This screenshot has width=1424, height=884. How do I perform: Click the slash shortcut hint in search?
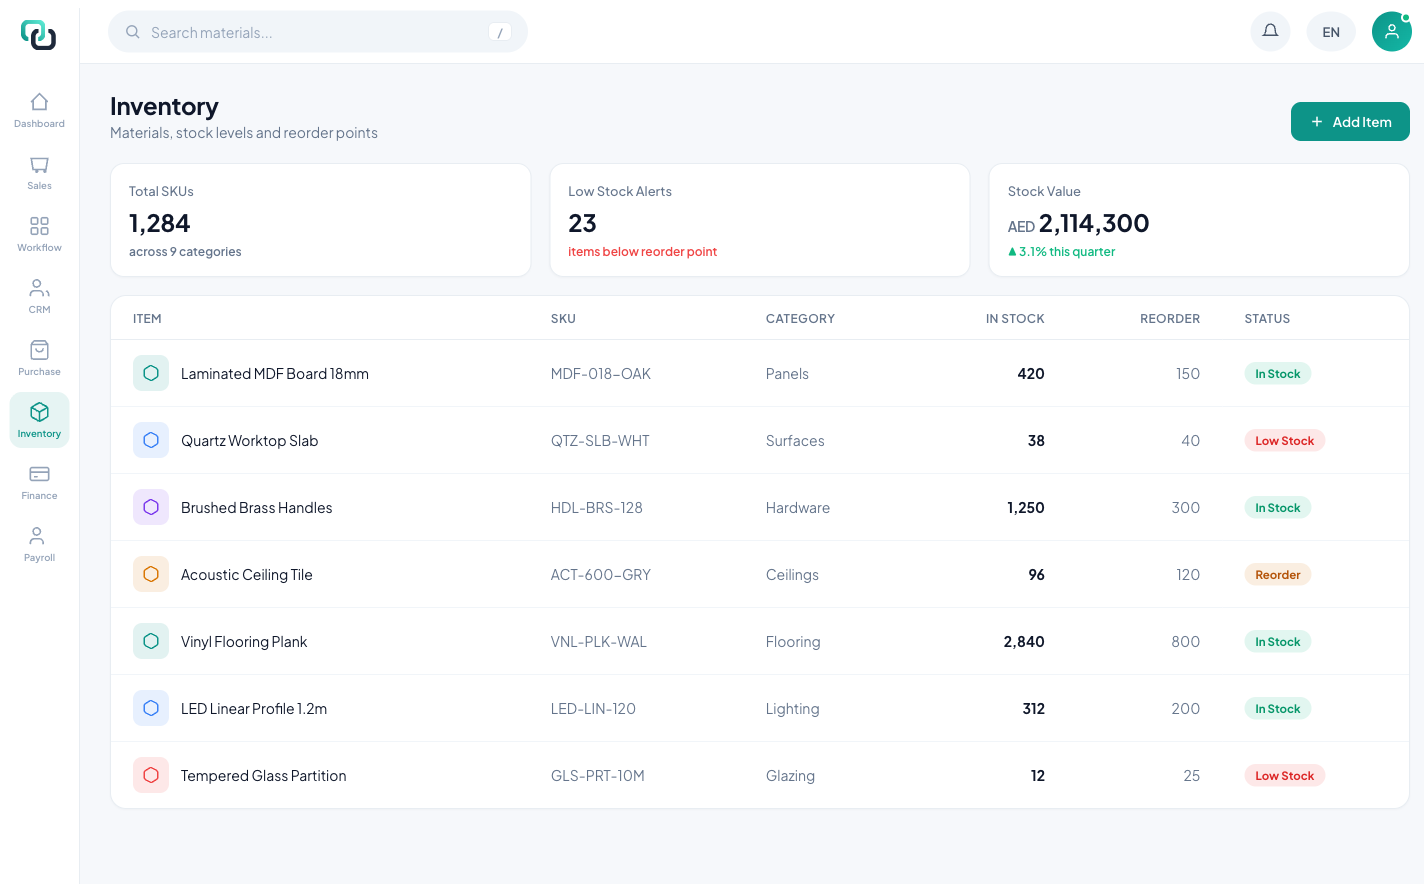500,32
